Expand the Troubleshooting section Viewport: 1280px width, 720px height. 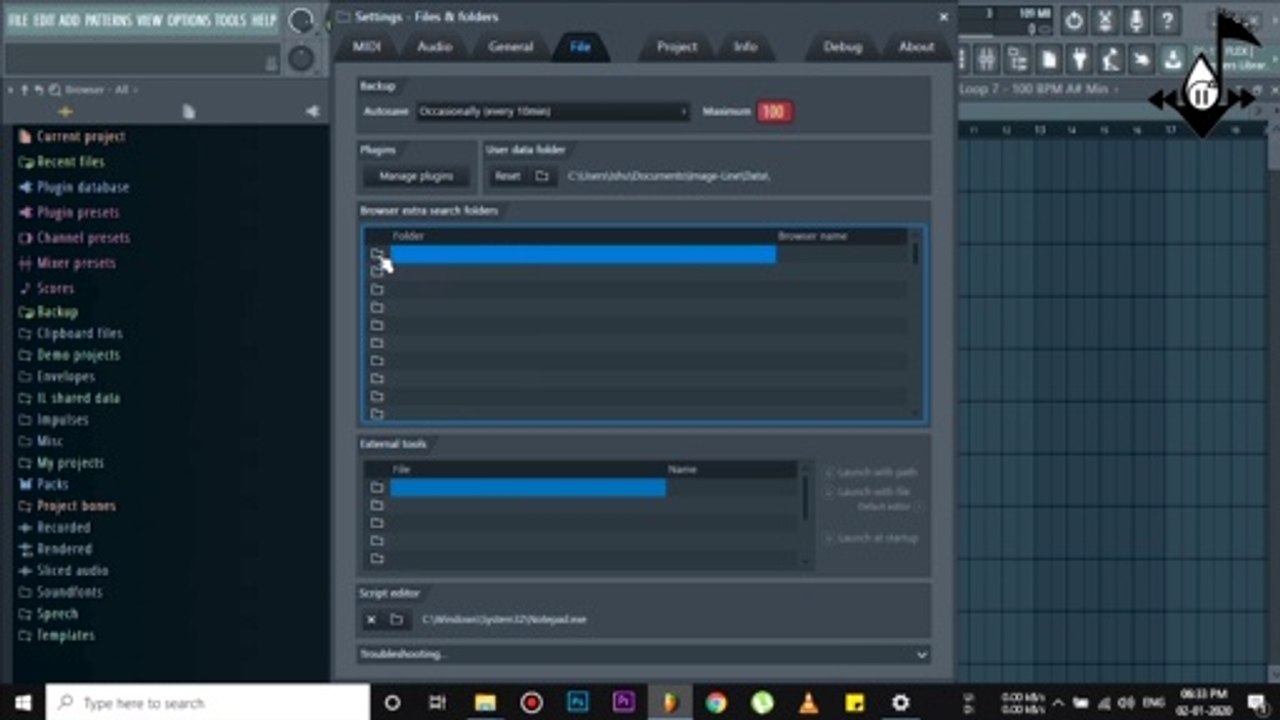click(x=644, y=654)
